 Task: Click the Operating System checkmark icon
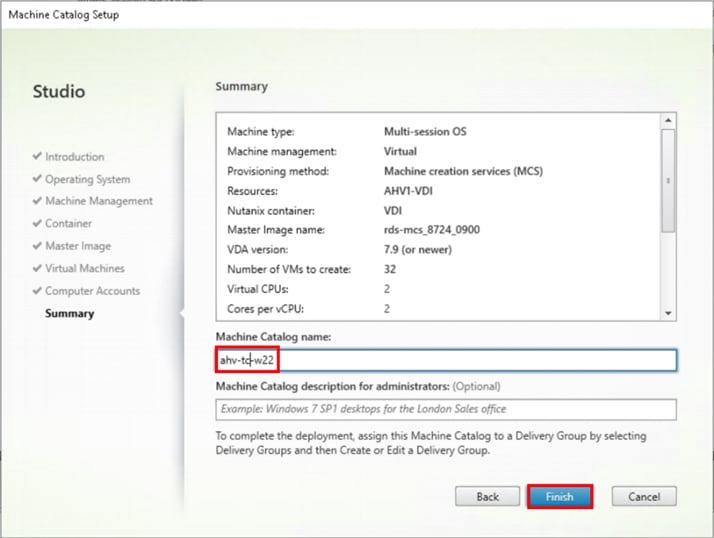point(37,178)
